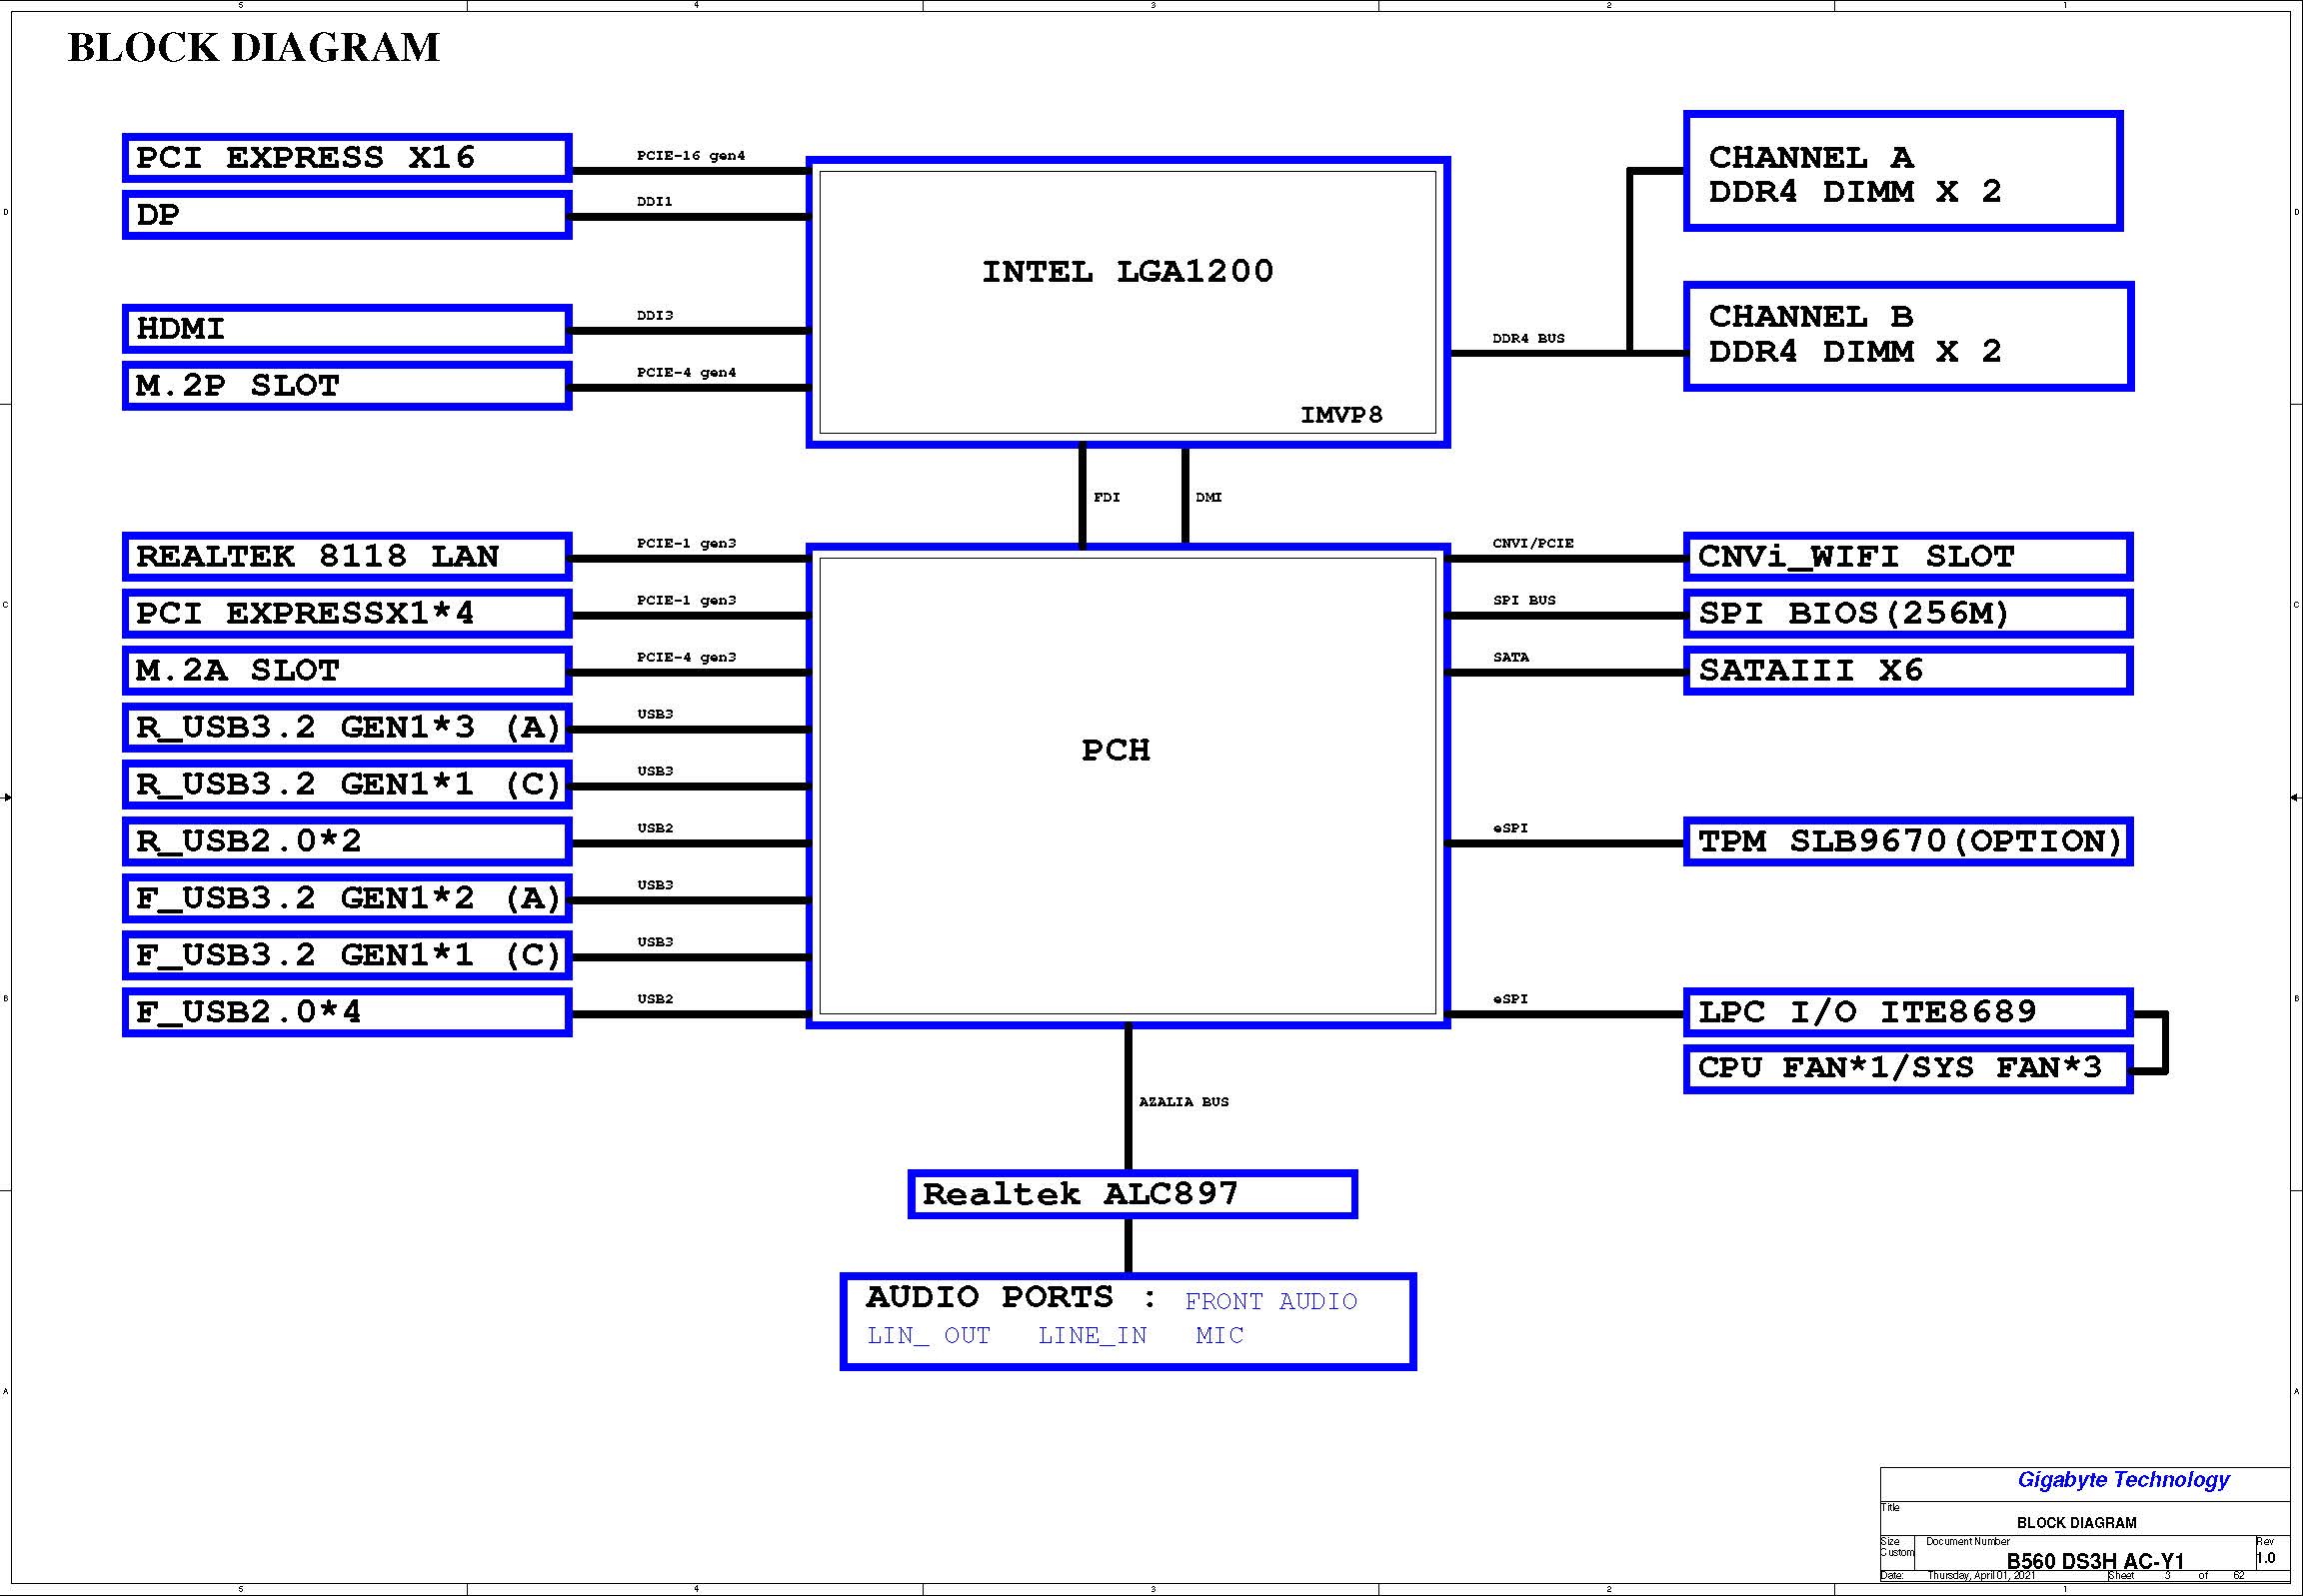Screen dimensions: 2303x1596
Task: Click the BLOCK DIAGRAM title block entry
Action: [2076, 1523]
